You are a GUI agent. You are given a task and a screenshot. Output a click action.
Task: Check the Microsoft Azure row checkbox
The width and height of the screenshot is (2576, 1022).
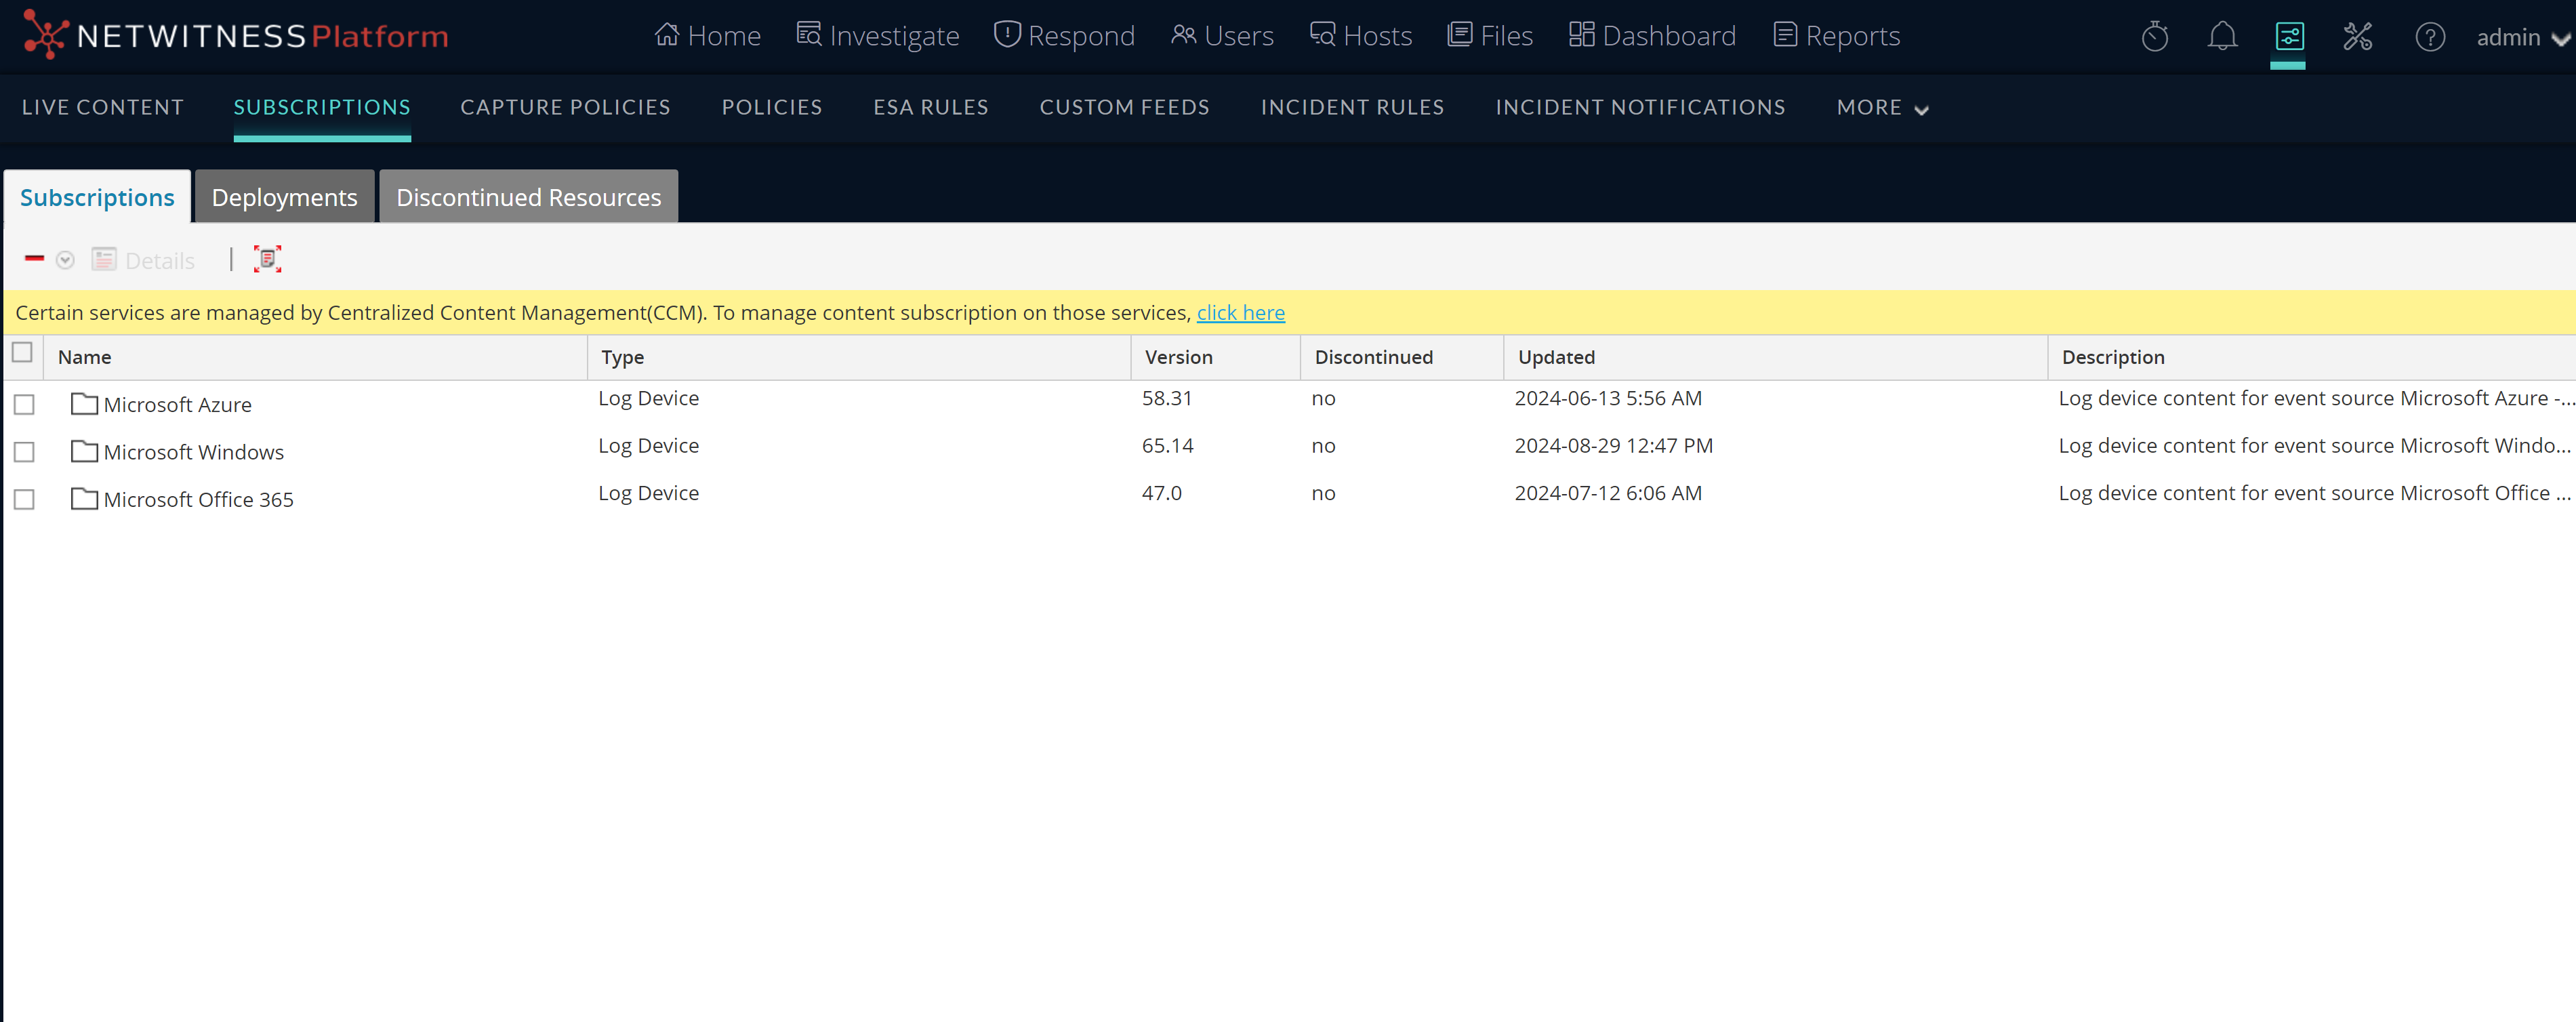tap(24, 404)
